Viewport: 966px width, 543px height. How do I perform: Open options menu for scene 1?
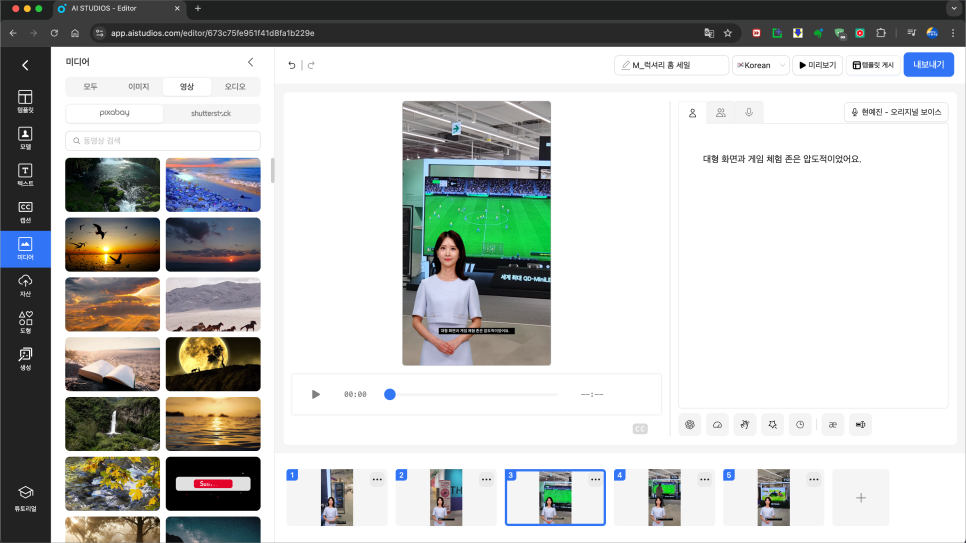coord(377,480)
